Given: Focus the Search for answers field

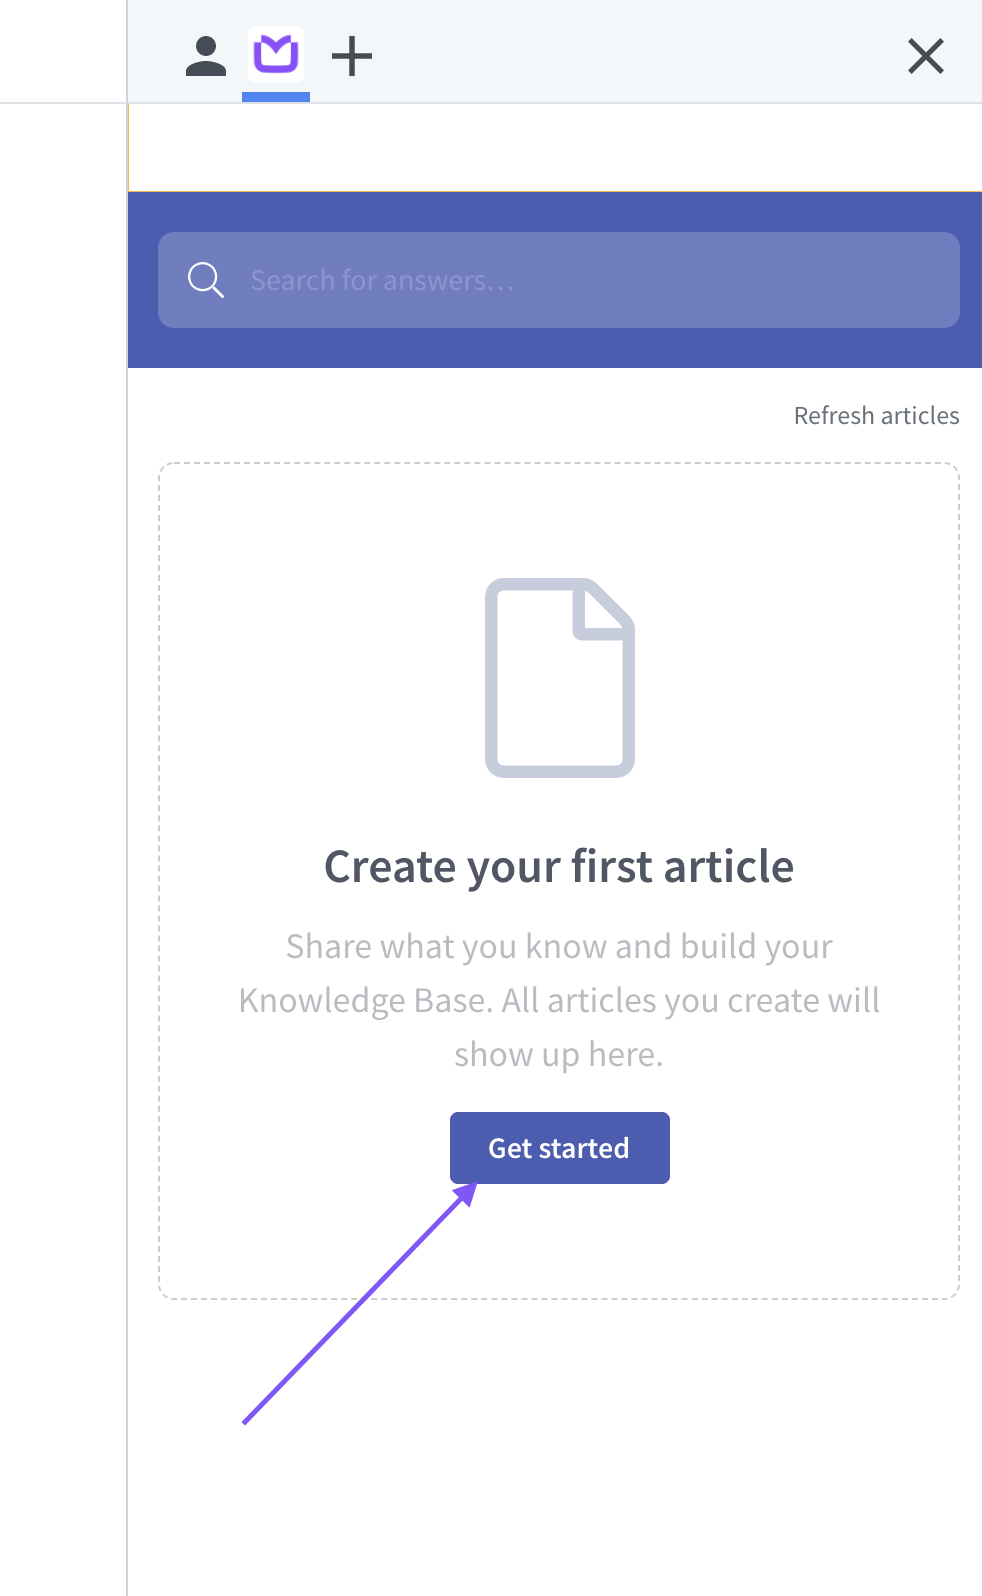Looking at the screenshot, I should coord(559,280).
